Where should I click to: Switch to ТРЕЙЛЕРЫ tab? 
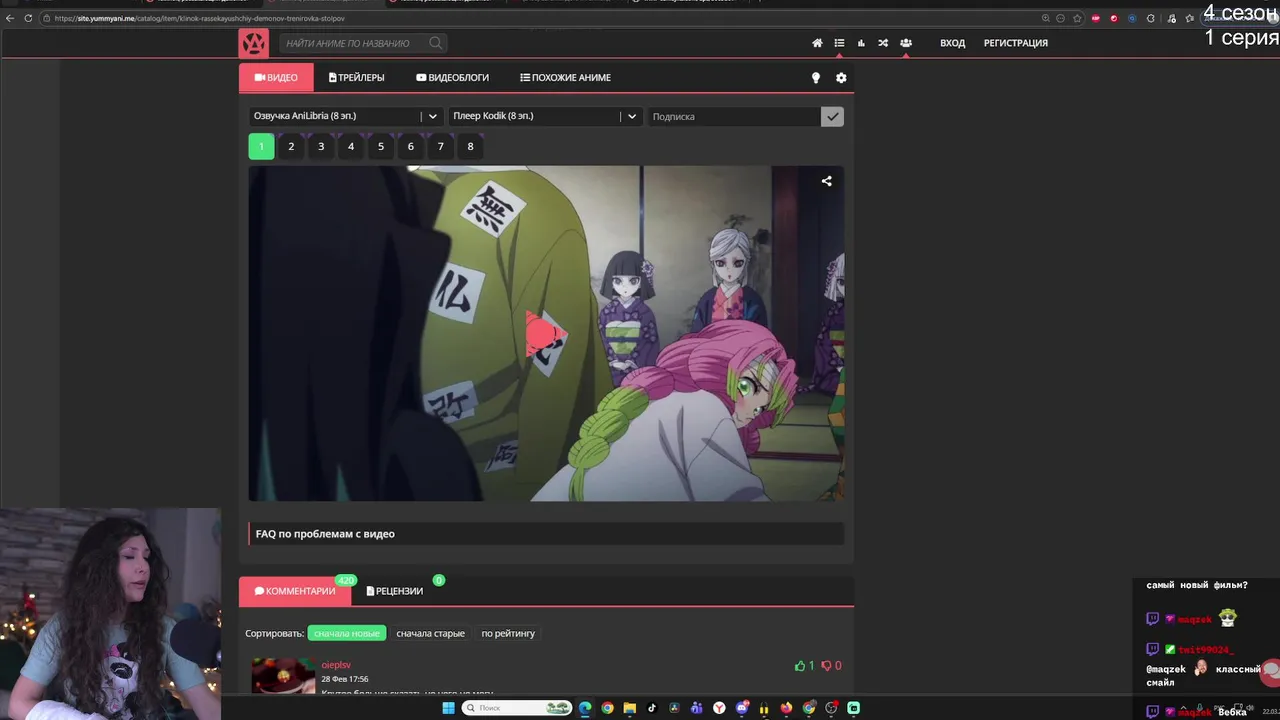pos(357,78)
